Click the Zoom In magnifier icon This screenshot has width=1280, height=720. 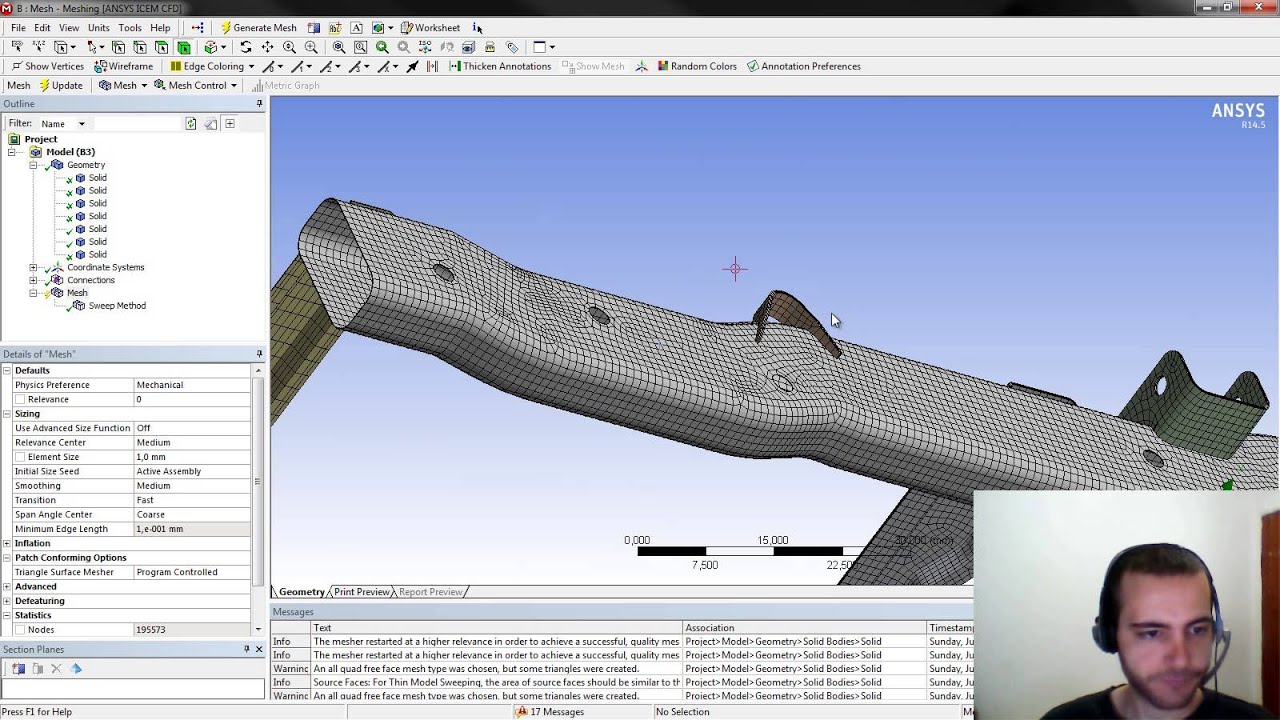(289, 47)
